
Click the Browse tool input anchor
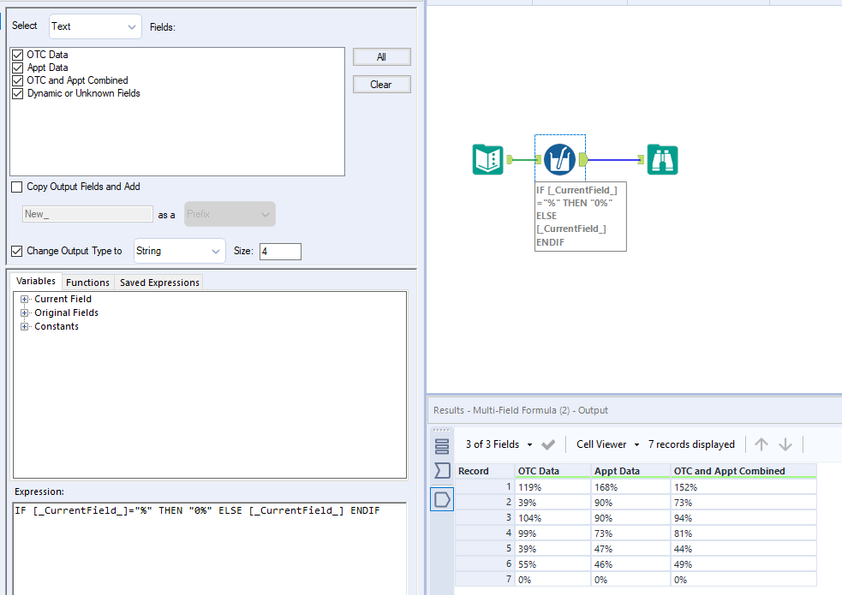pos(641,159)
